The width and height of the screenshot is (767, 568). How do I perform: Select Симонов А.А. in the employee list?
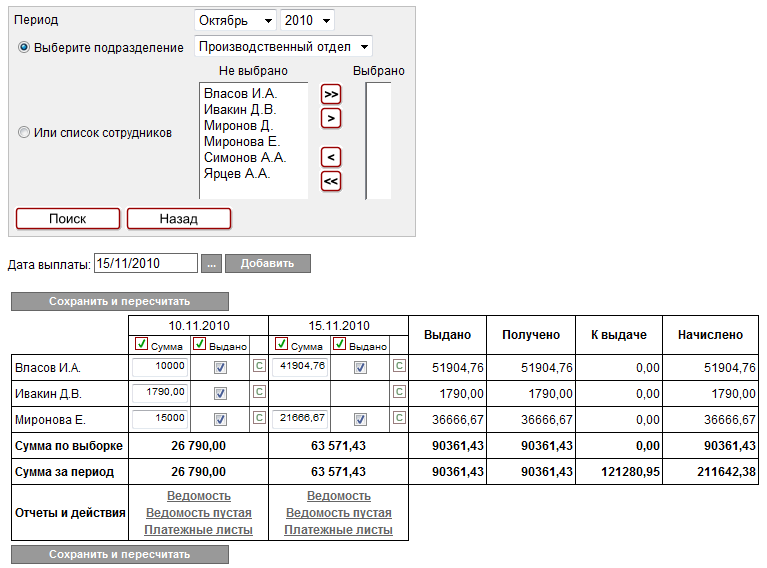pos(245,157)
